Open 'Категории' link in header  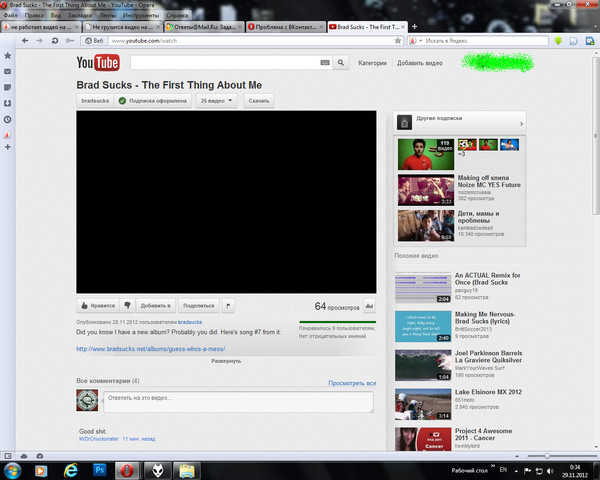(x=372, y=63)
